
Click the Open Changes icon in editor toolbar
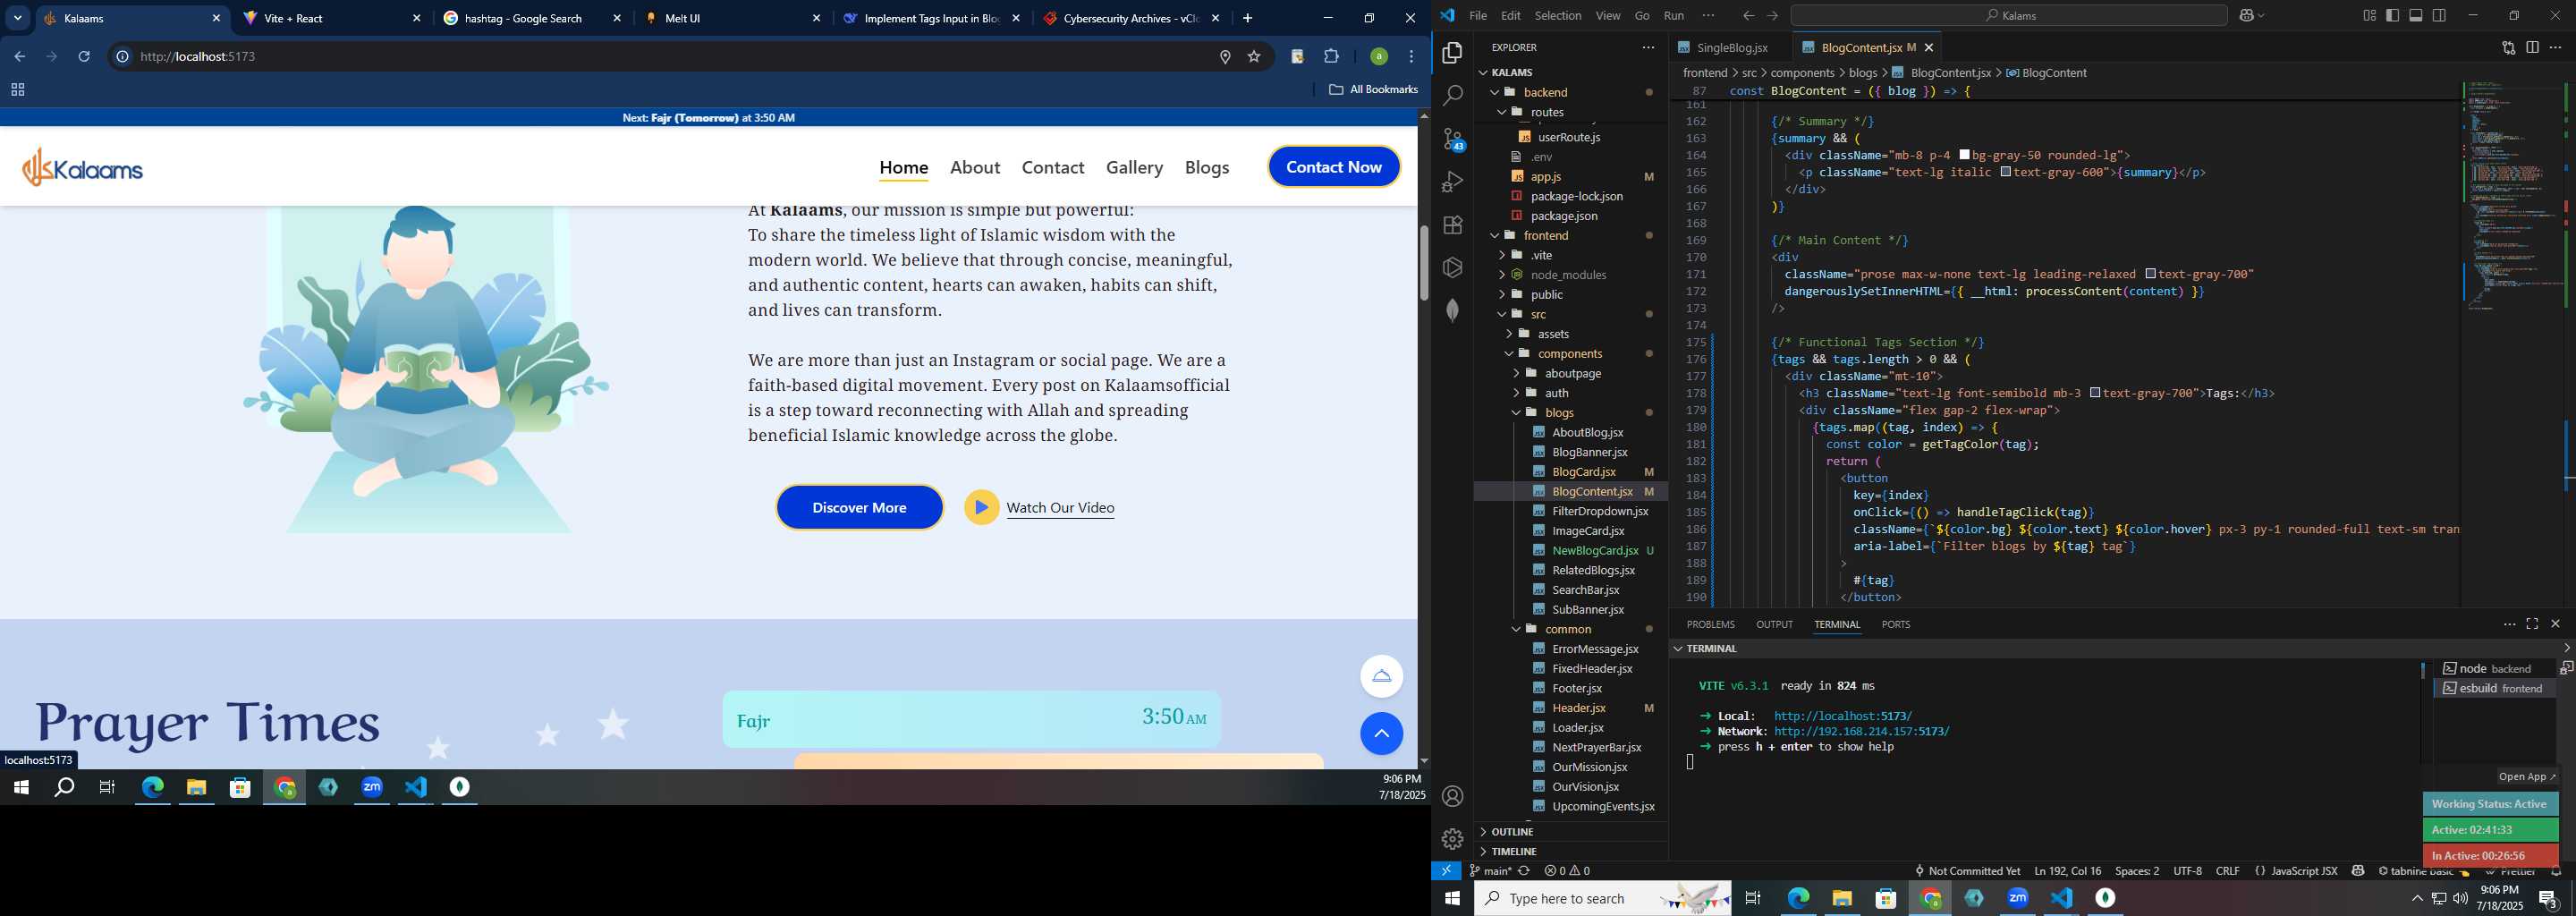tap(2508, 47)
